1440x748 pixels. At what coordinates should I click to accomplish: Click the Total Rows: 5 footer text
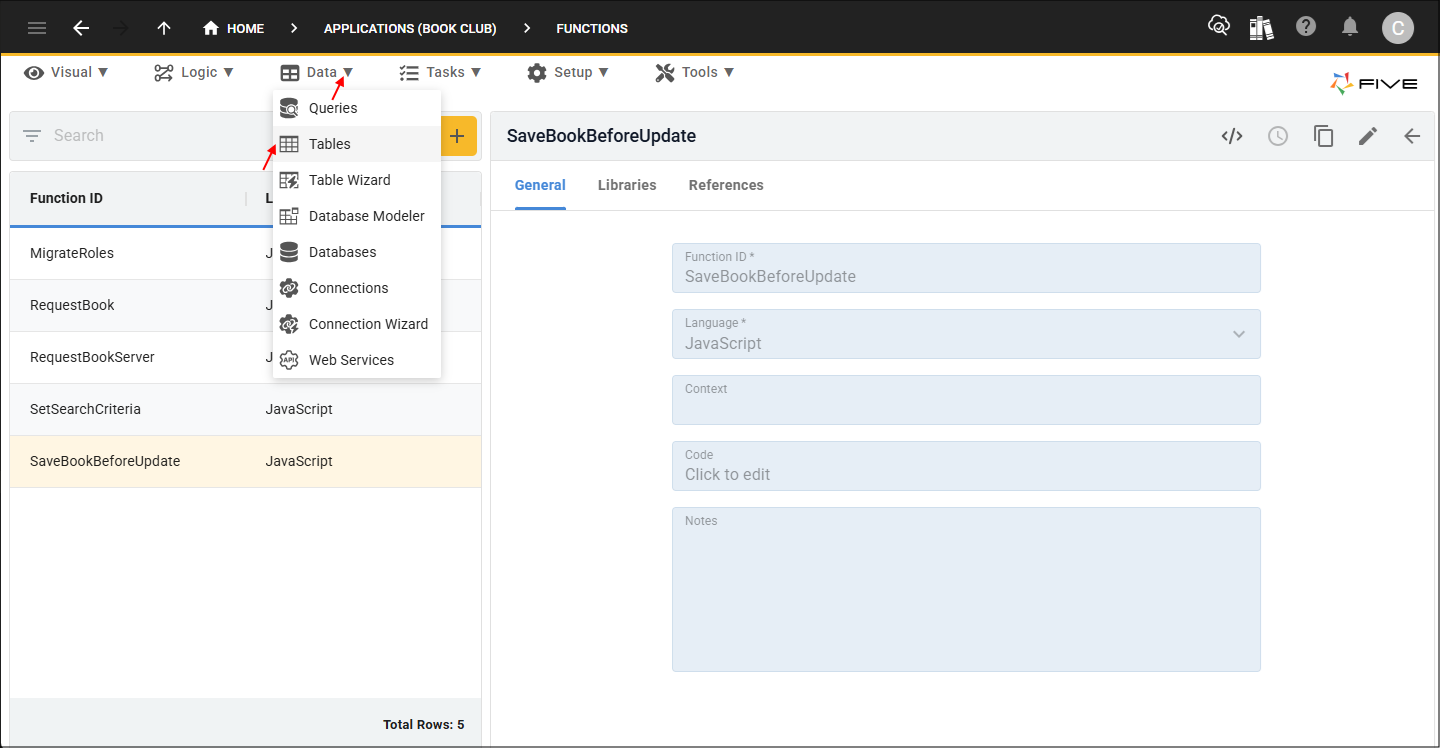423,724
